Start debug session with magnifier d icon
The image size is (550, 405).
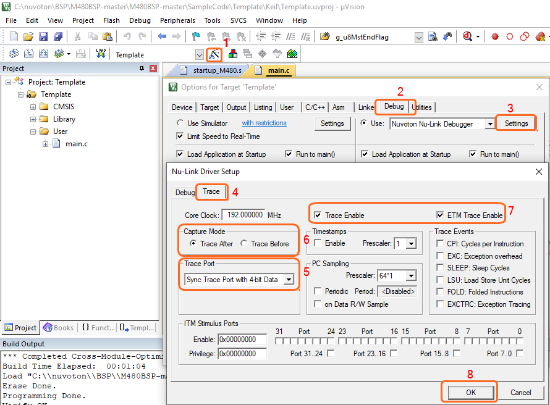pyautogui.click(x=467, y=36)
